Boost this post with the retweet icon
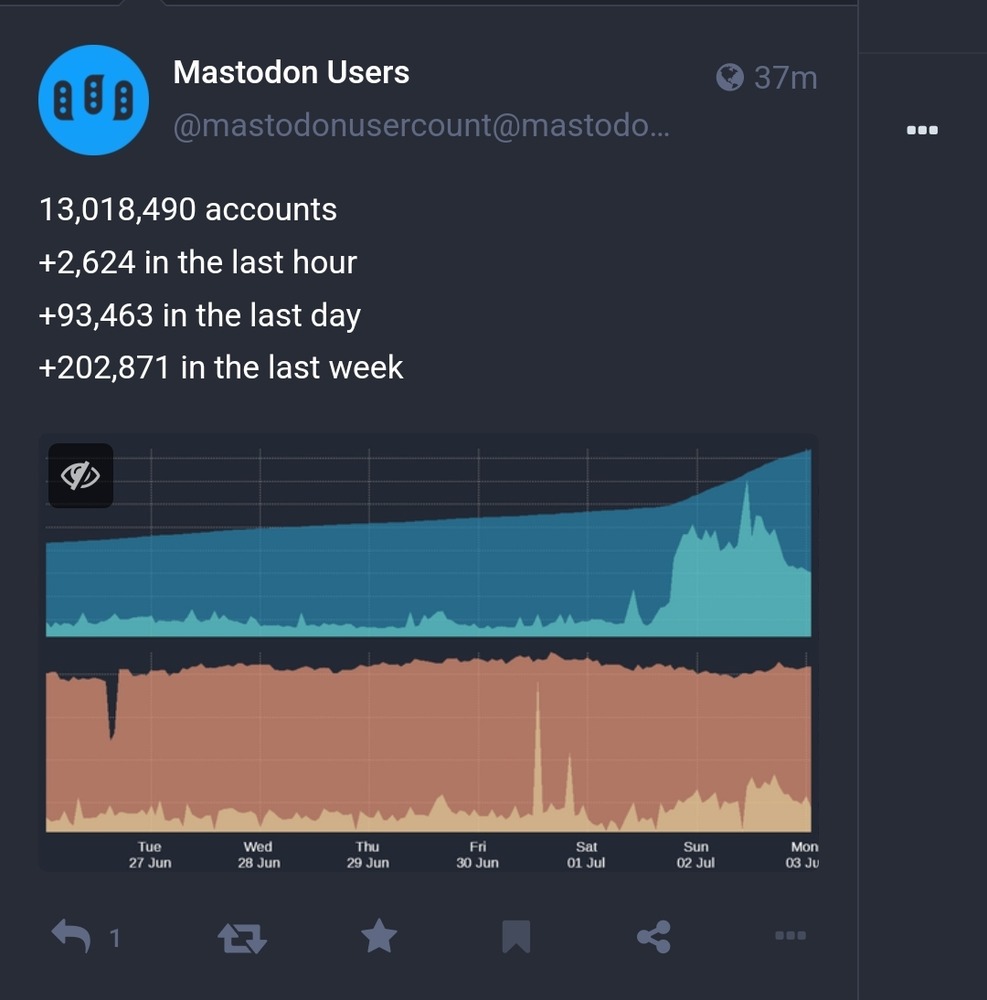 242,938
